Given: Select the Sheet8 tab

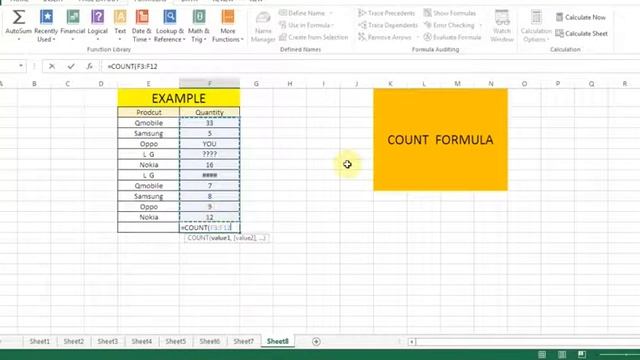Looking at the screenshot, I should pos(278,341).
